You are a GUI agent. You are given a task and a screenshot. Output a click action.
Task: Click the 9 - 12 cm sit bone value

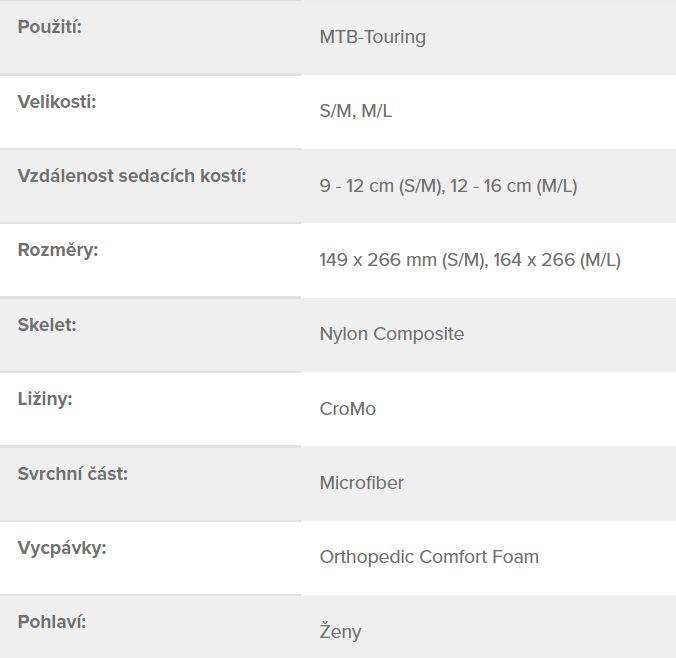(448, 186)
